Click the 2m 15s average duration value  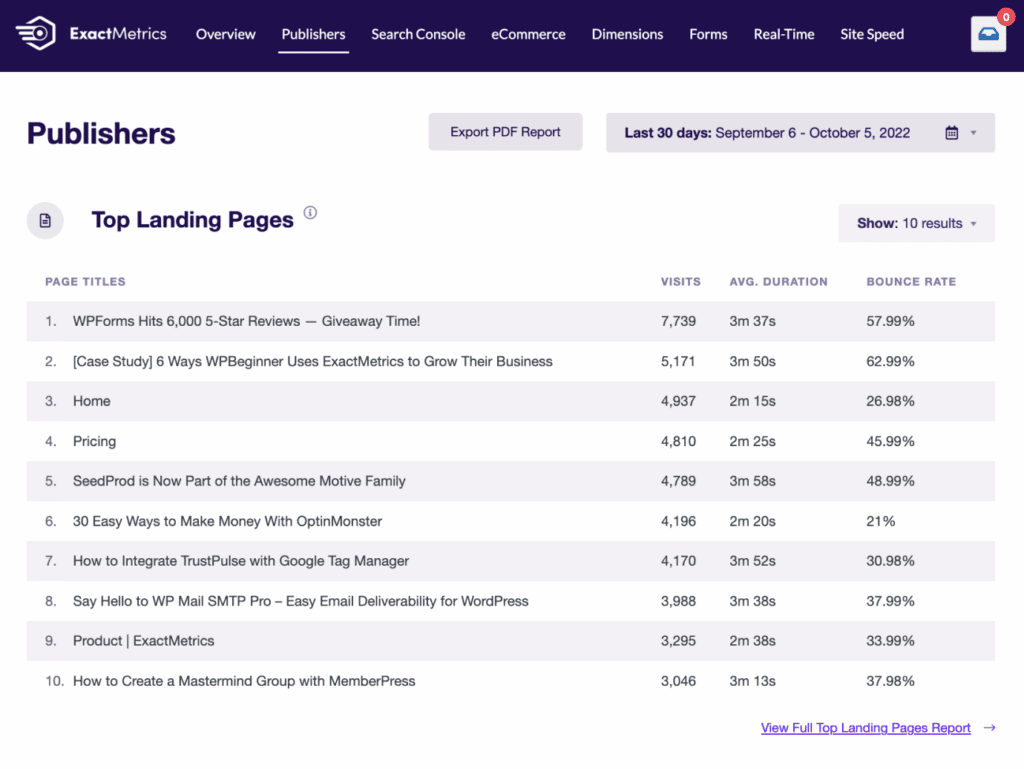pos(752,401)
